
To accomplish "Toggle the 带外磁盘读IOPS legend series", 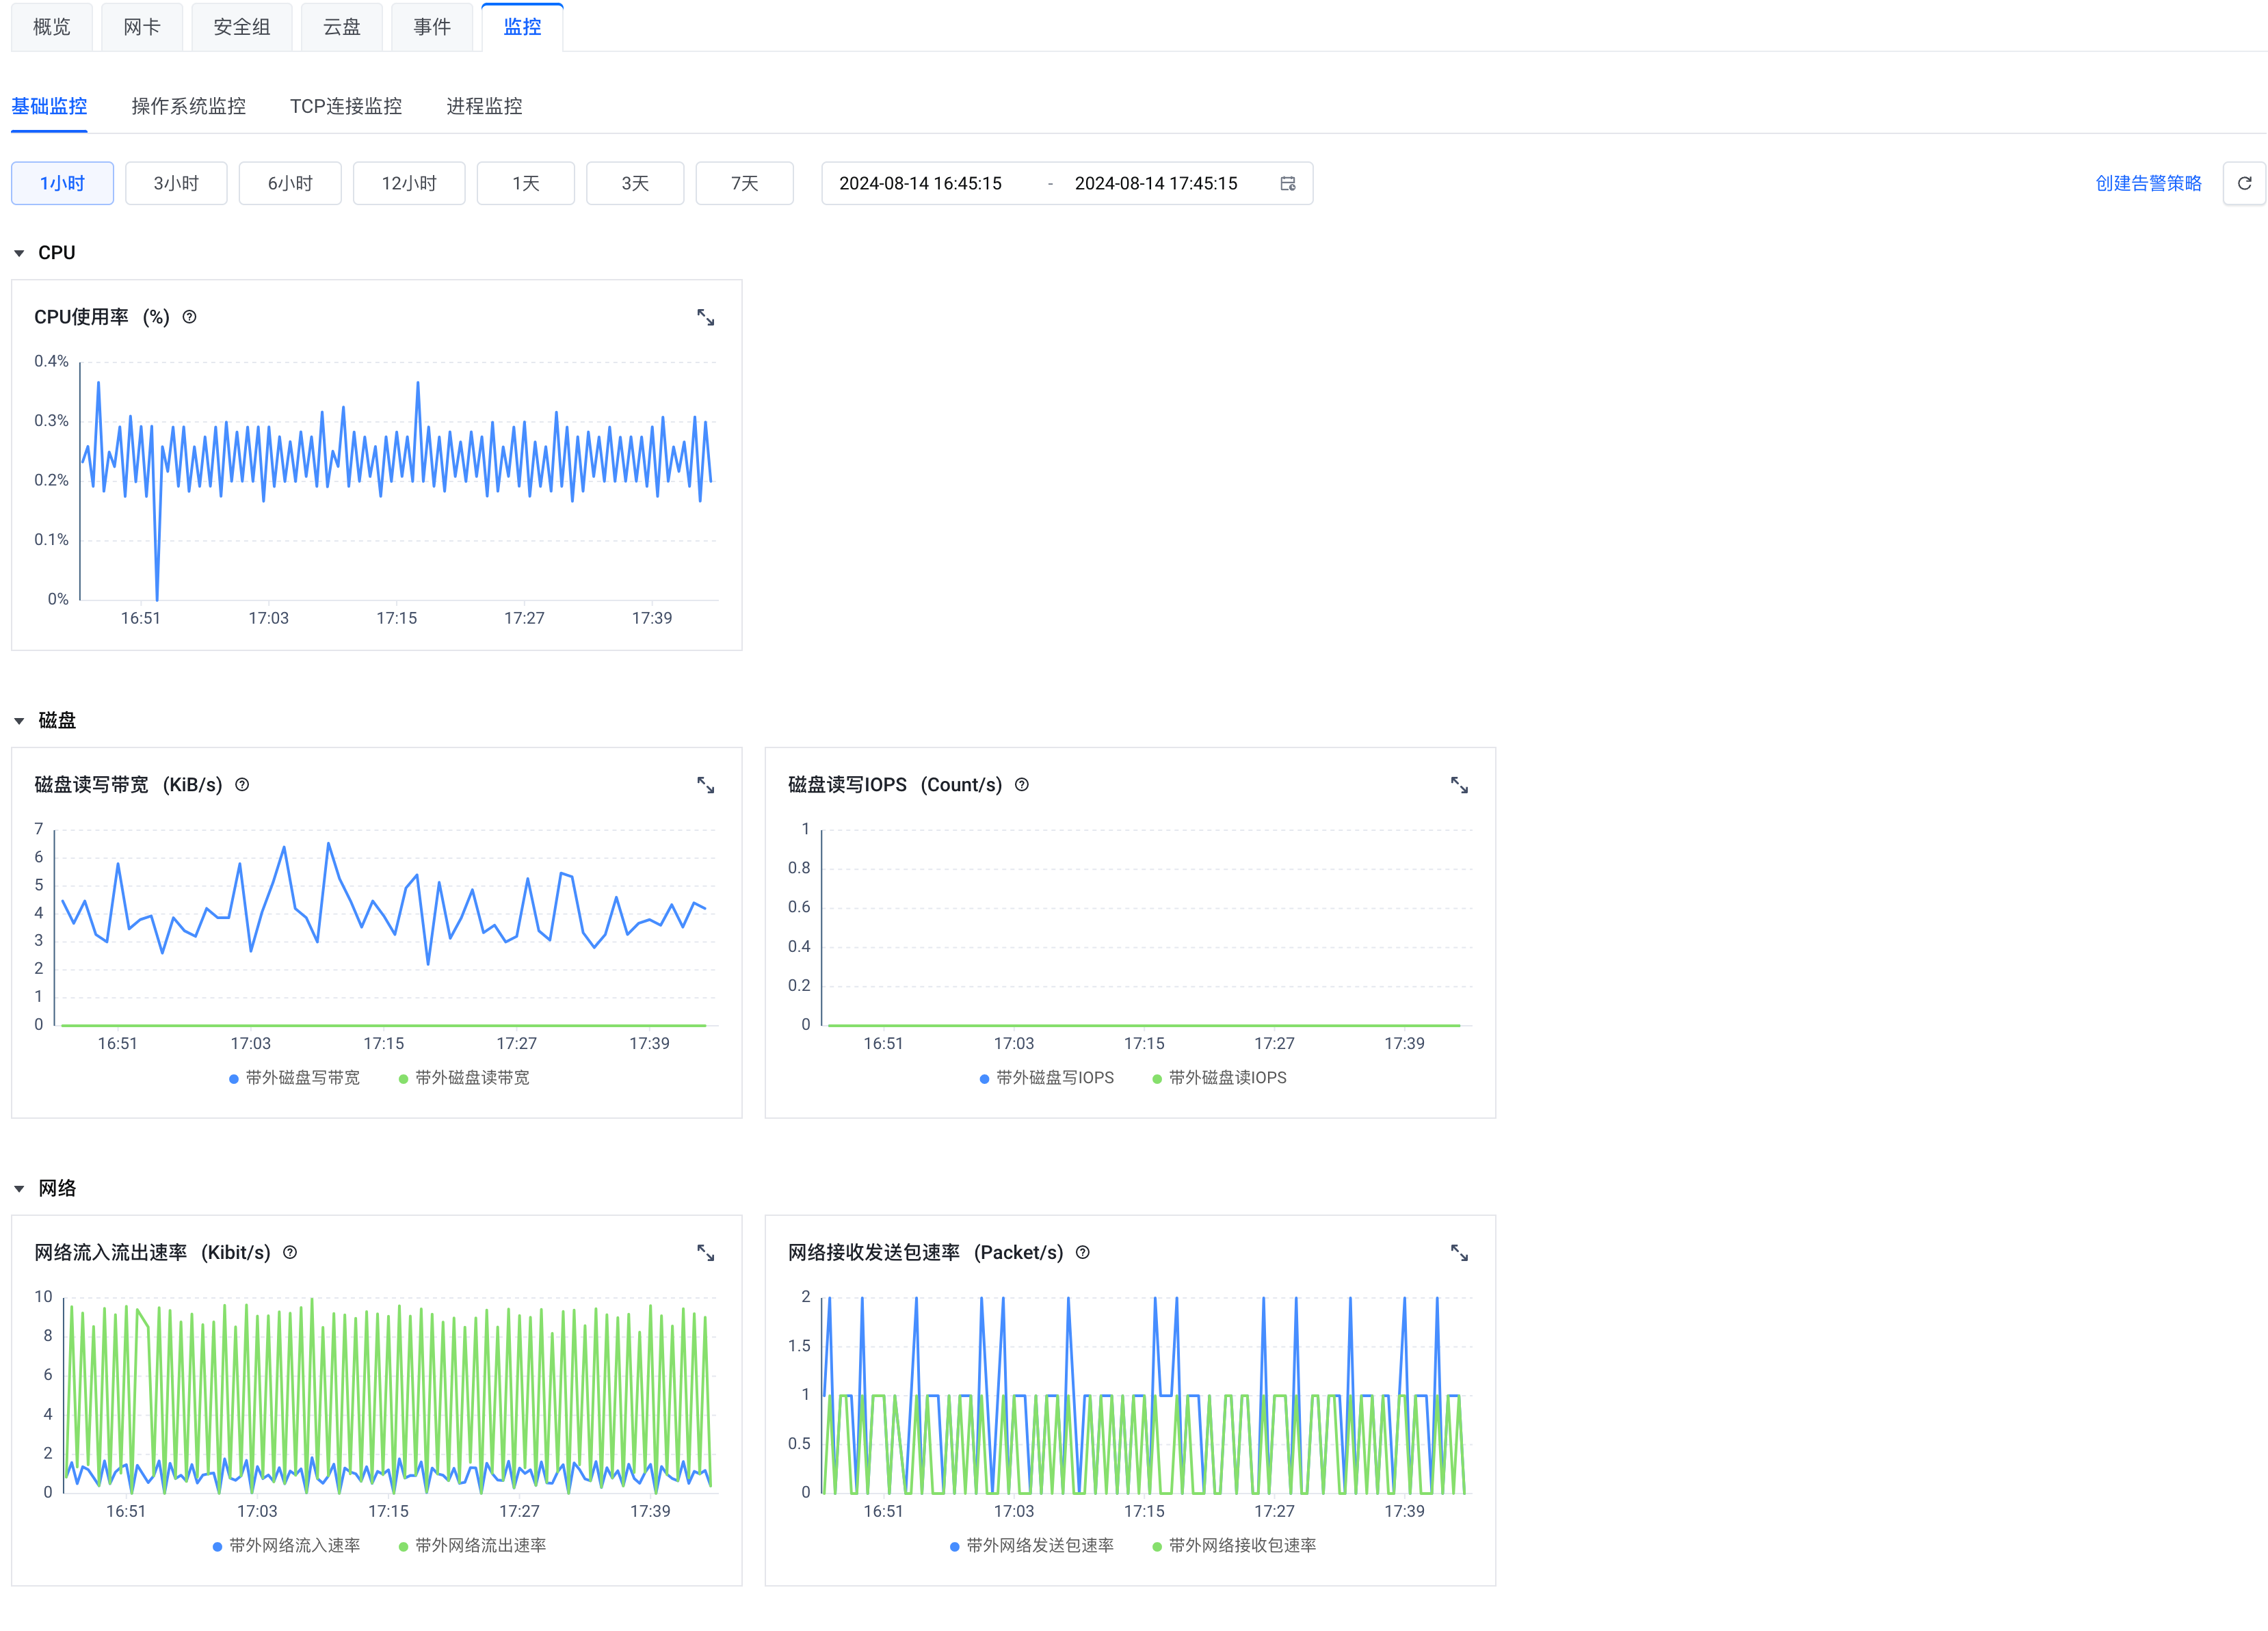I will tap(1219, 1078).
